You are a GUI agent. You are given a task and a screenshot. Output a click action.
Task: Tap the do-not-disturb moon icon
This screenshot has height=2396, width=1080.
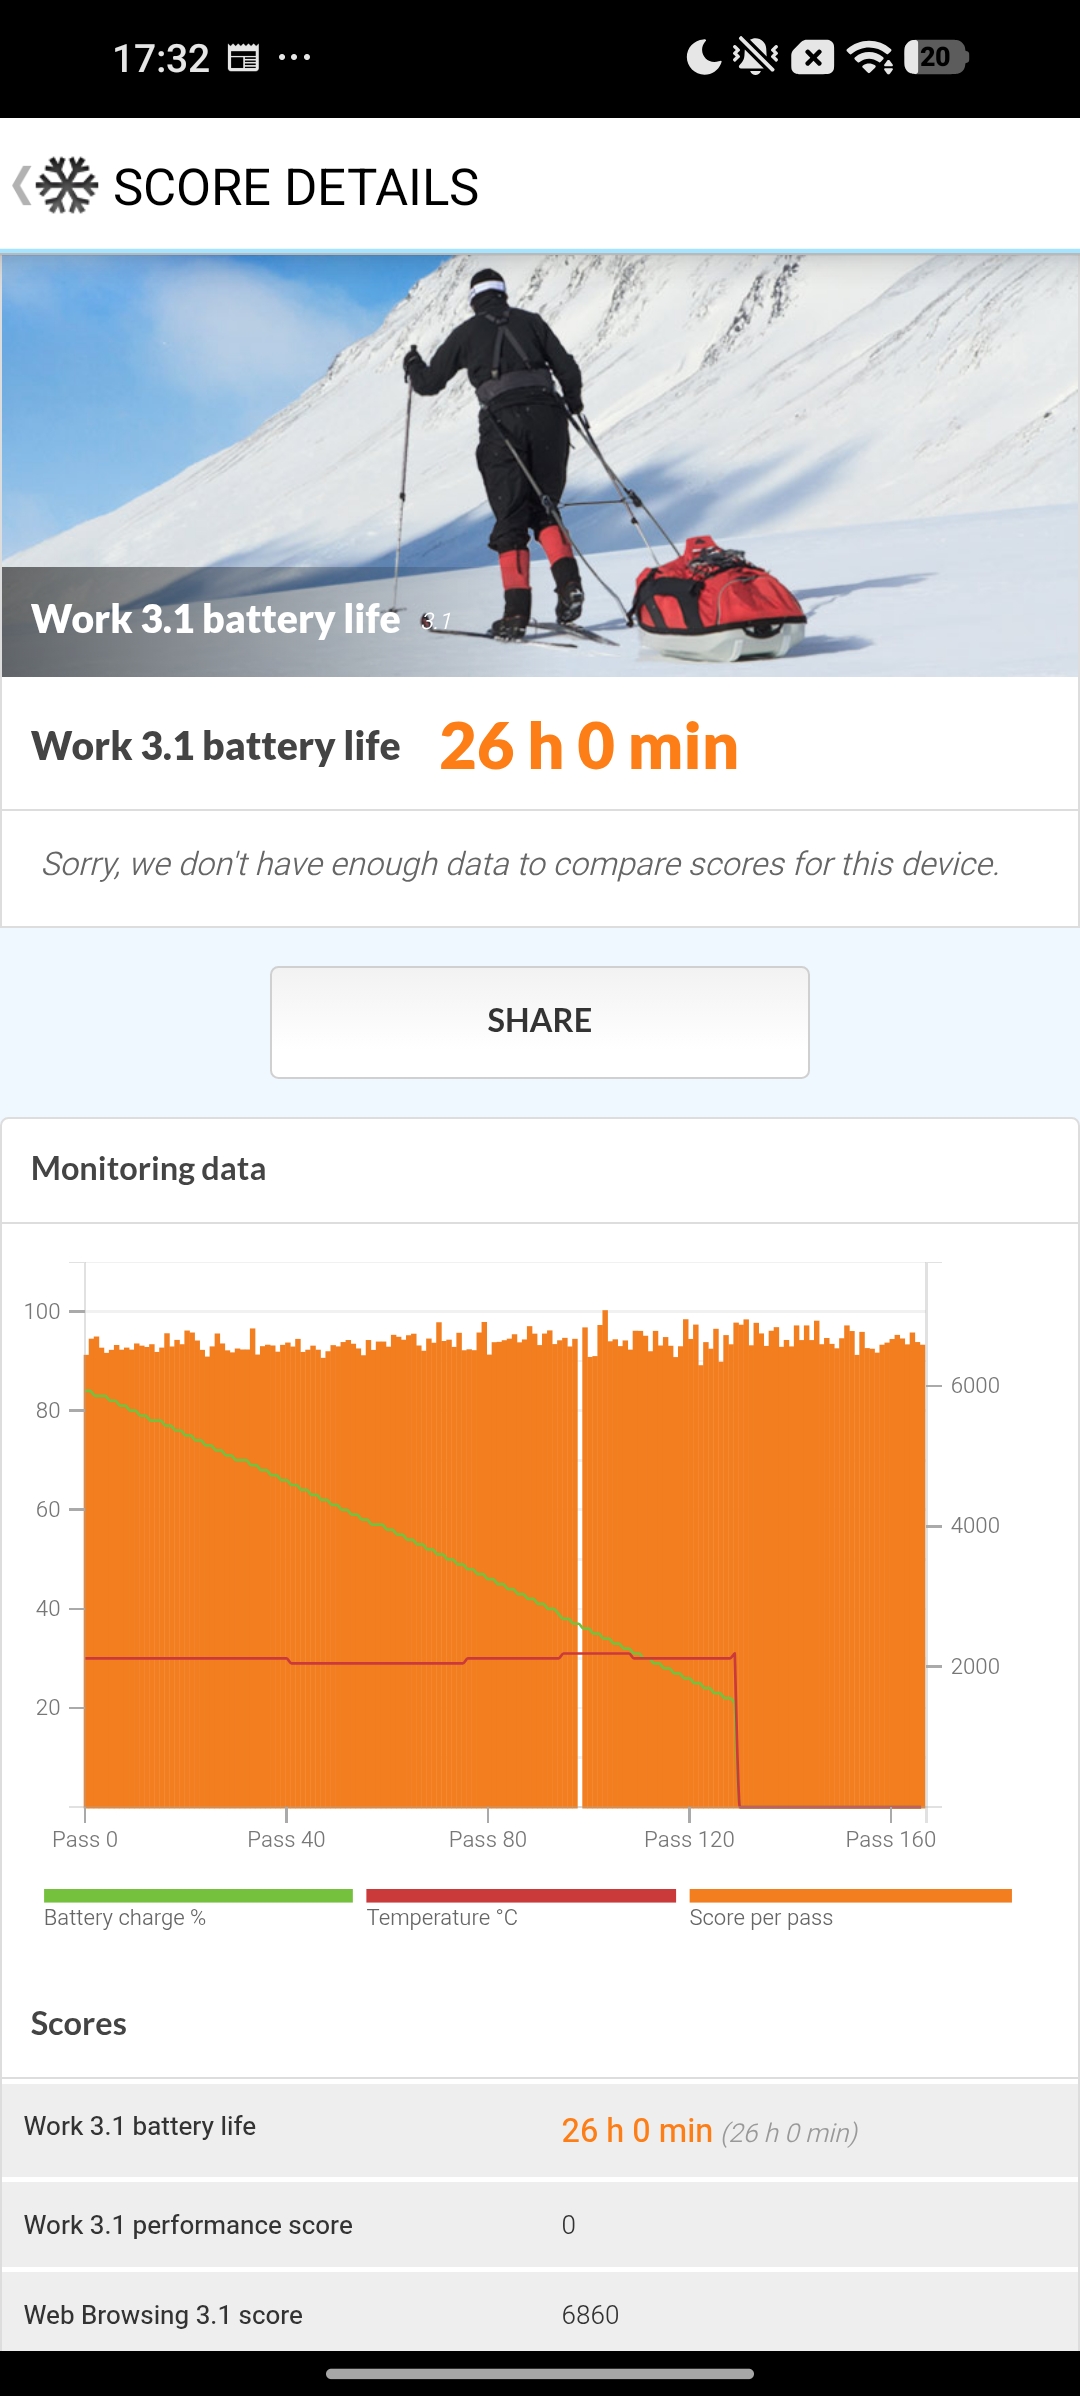tap(704, 57)
